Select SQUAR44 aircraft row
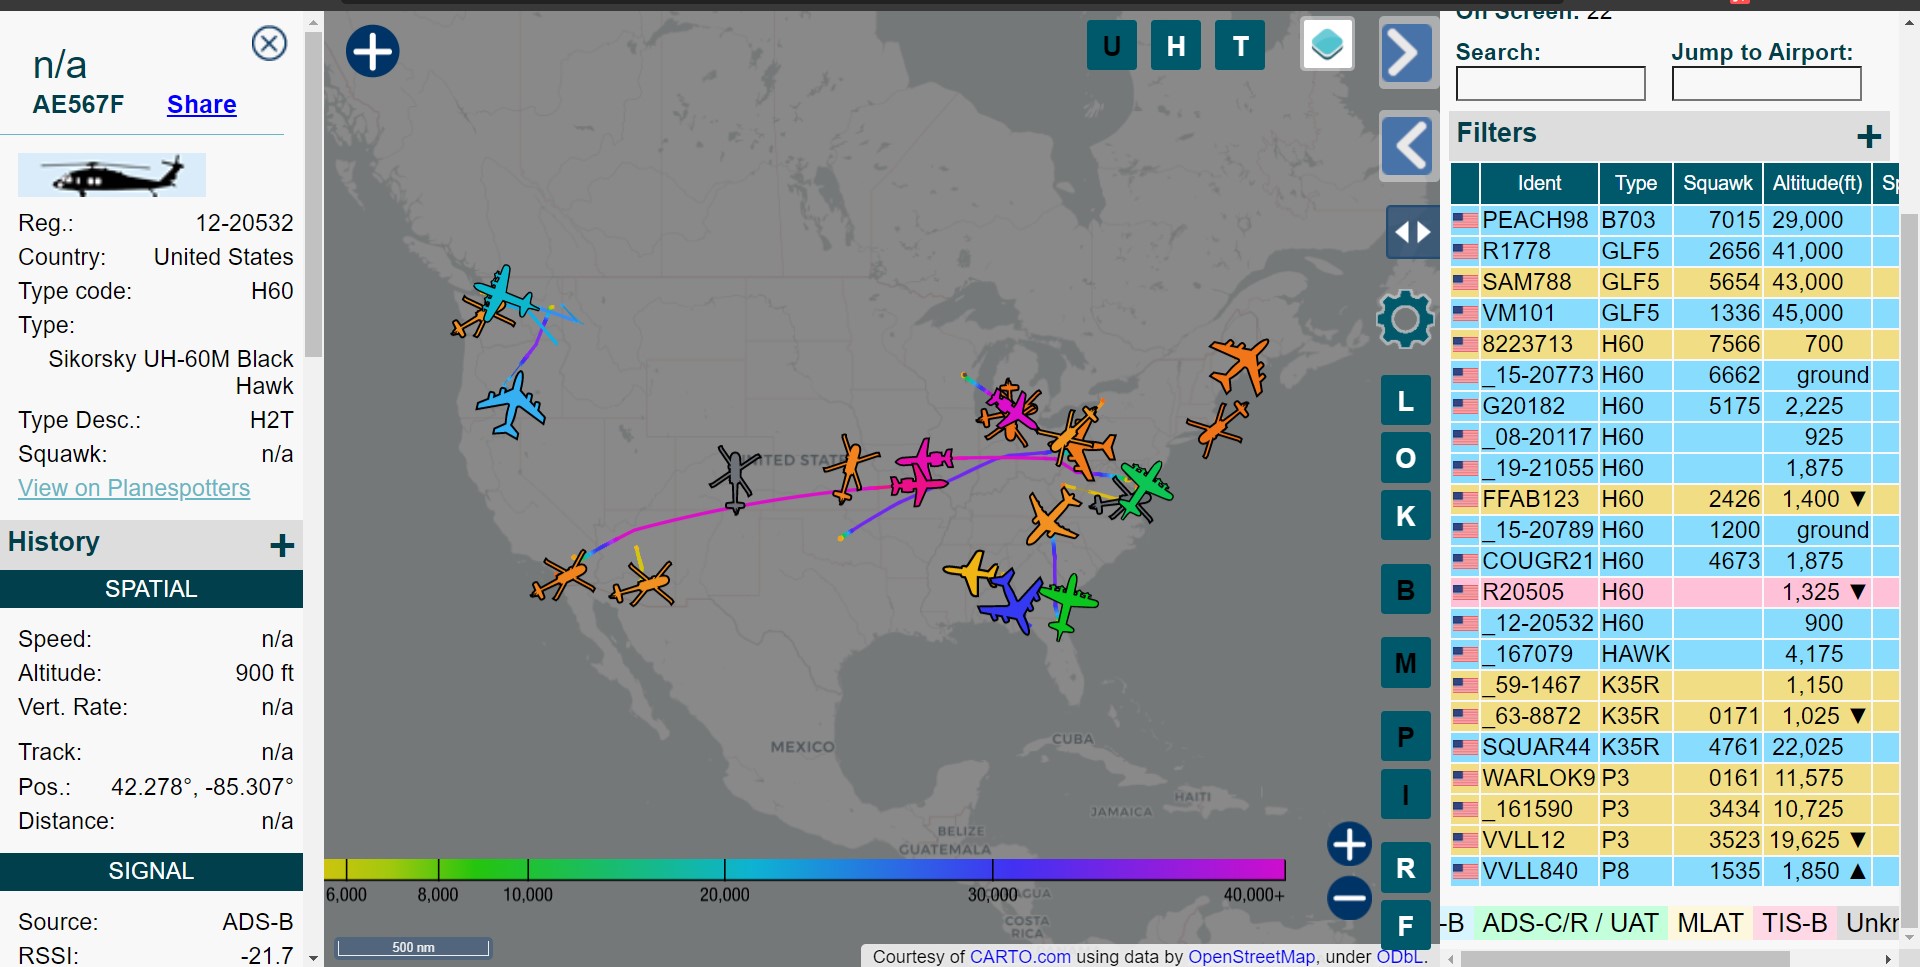1920x967 pixels. (1675, 747)
